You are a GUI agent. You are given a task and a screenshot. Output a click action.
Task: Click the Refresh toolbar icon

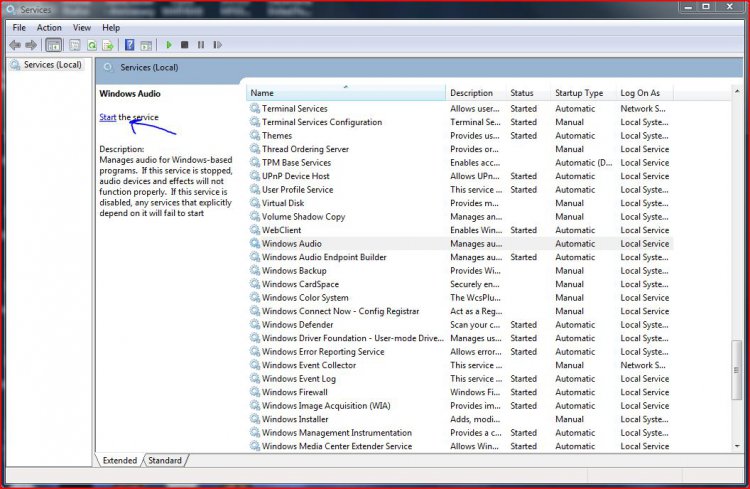[x=91, y=45]
